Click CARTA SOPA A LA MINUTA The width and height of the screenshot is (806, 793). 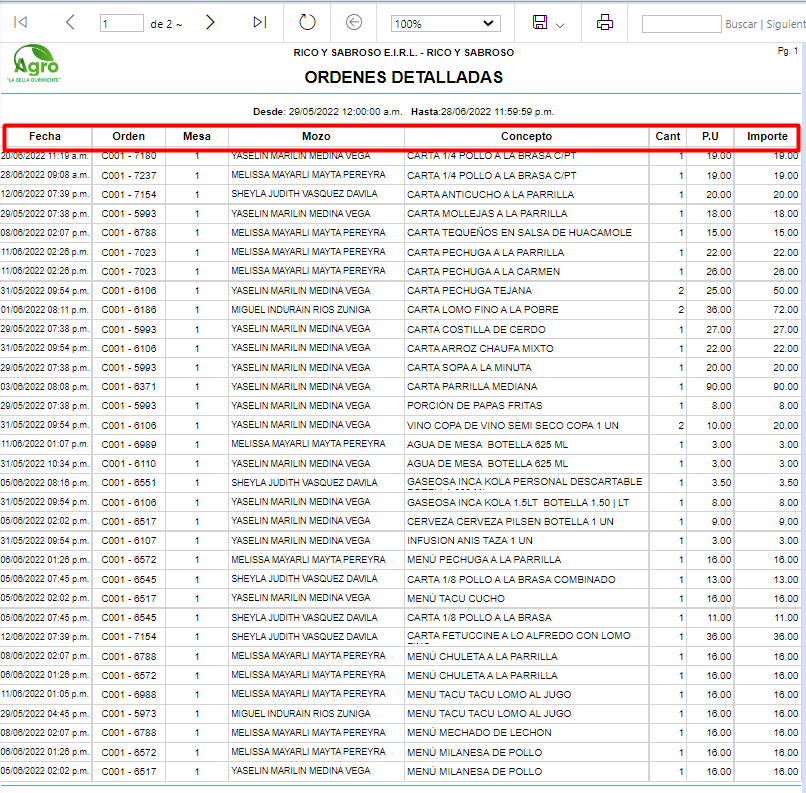tap(469, 367)
